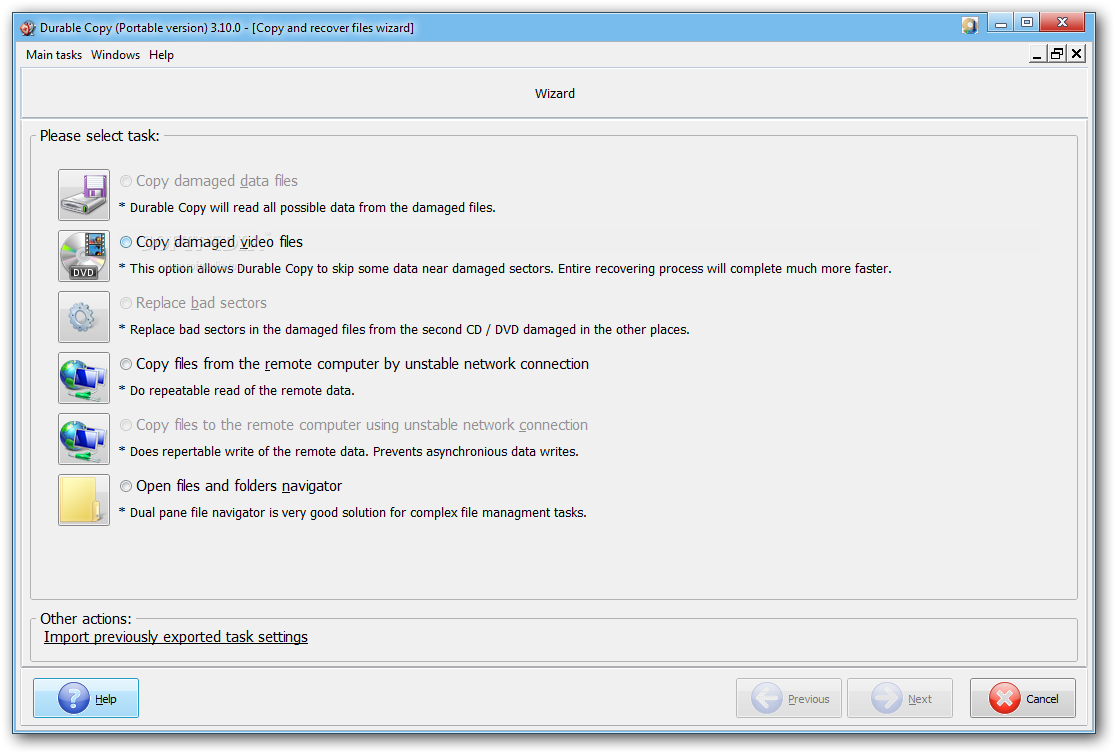
Task: Click the network icon beside Copy files from remote computer
Action: [x=84, y=378]
